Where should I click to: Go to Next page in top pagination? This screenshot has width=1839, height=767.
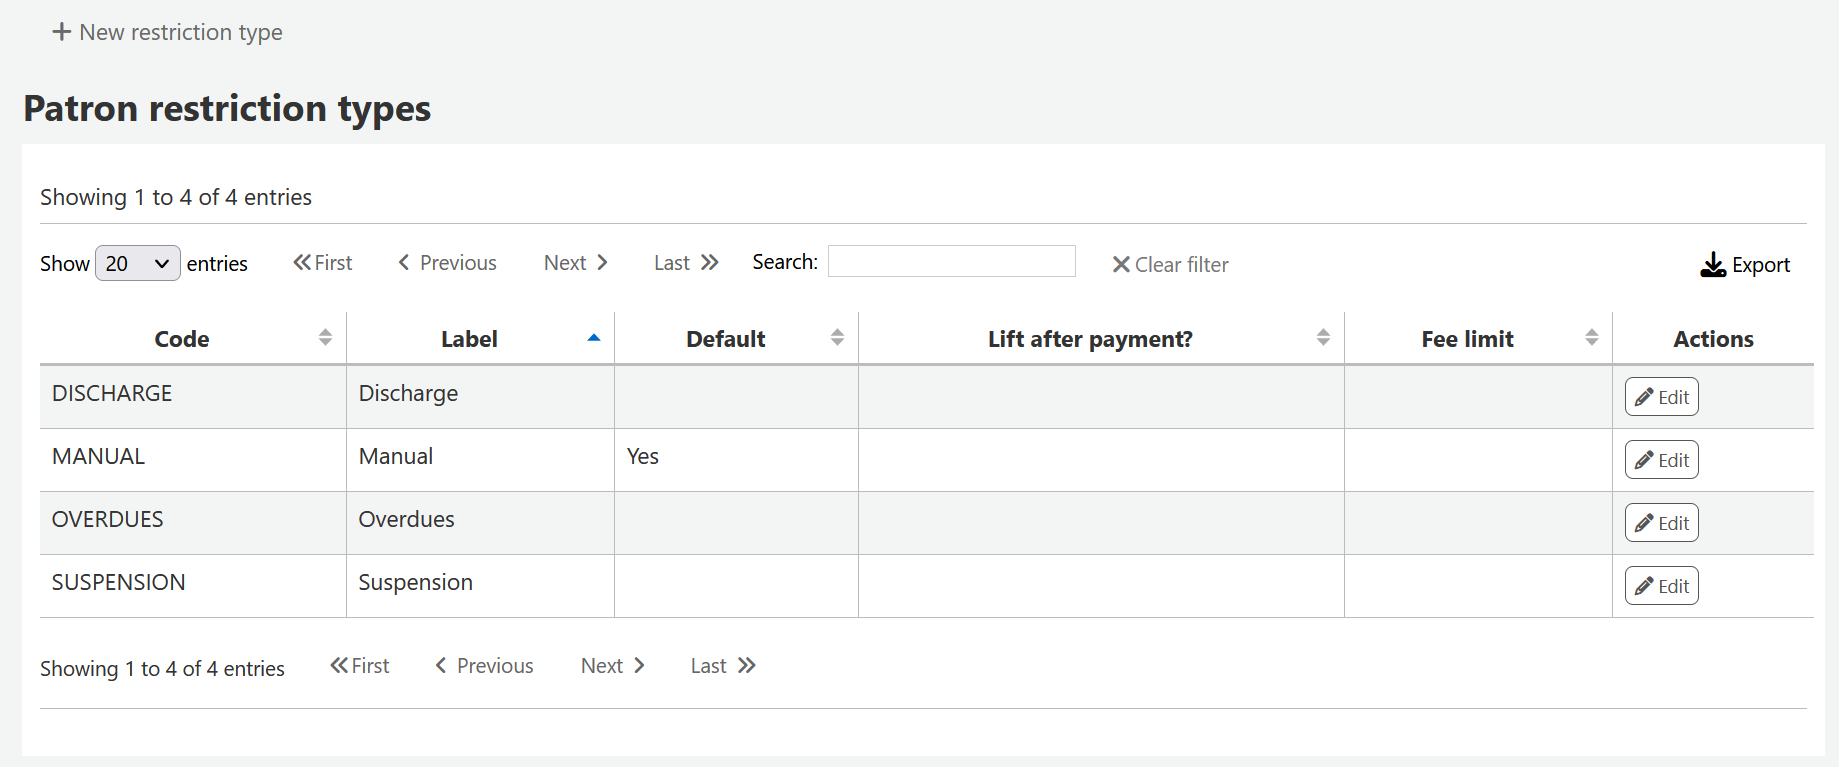coord(576,263)
